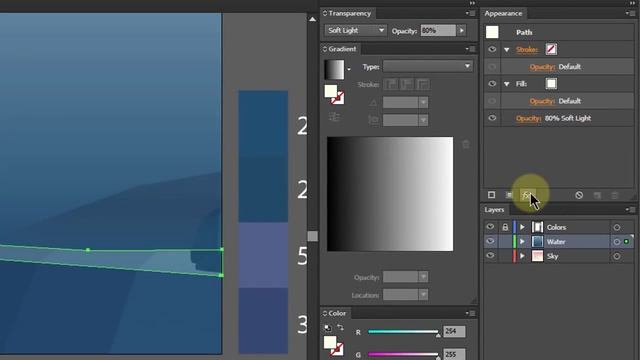640x360 pixels.
Task: Hide the Colors layer
Action: pos(490,227)
